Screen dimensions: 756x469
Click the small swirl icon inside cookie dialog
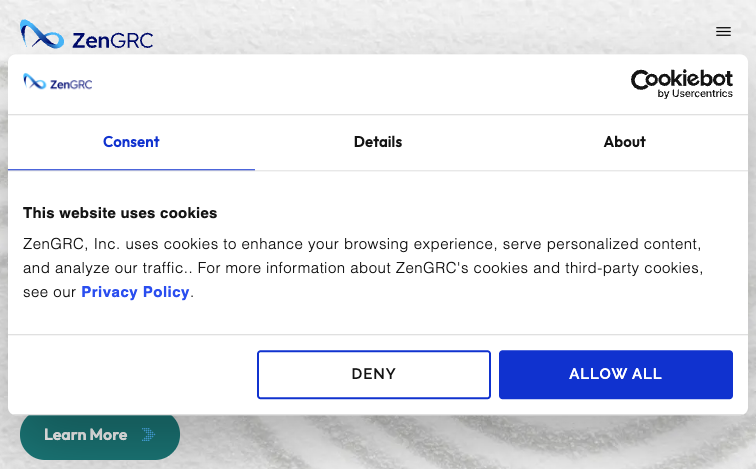(34, 81)
